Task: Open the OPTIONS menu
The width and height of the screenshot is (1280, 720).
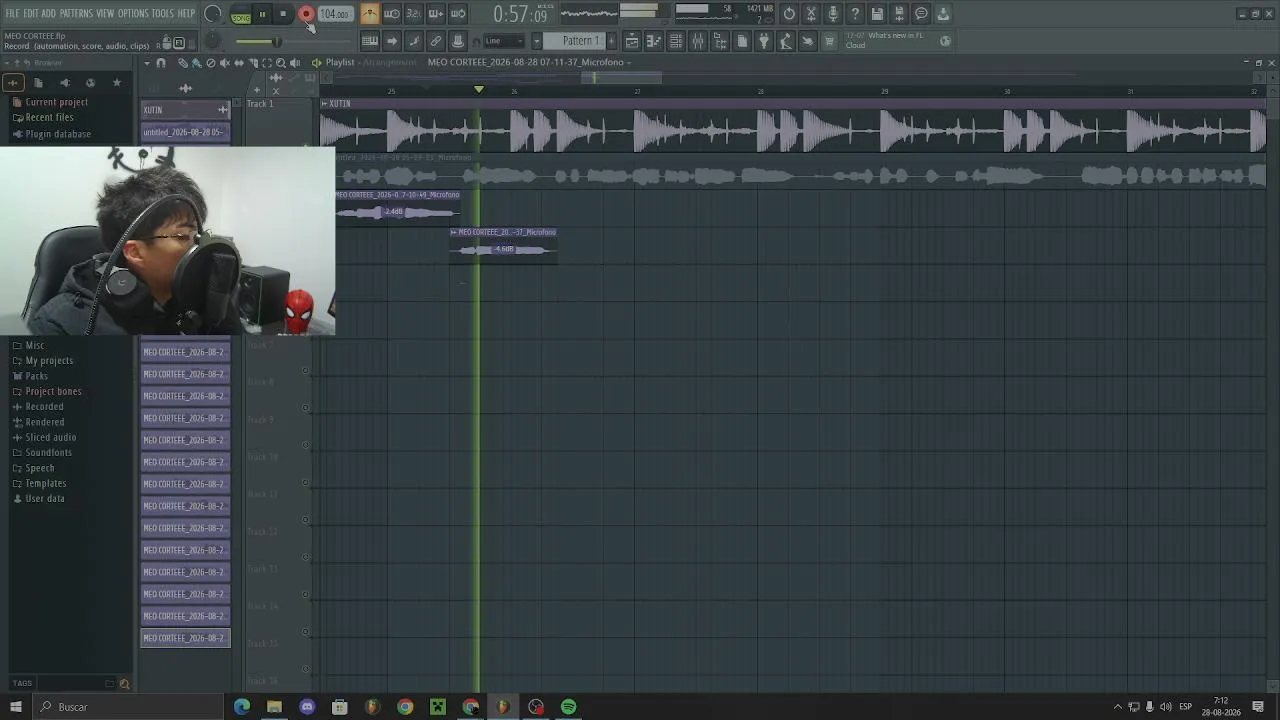Action: pos(133,13)
